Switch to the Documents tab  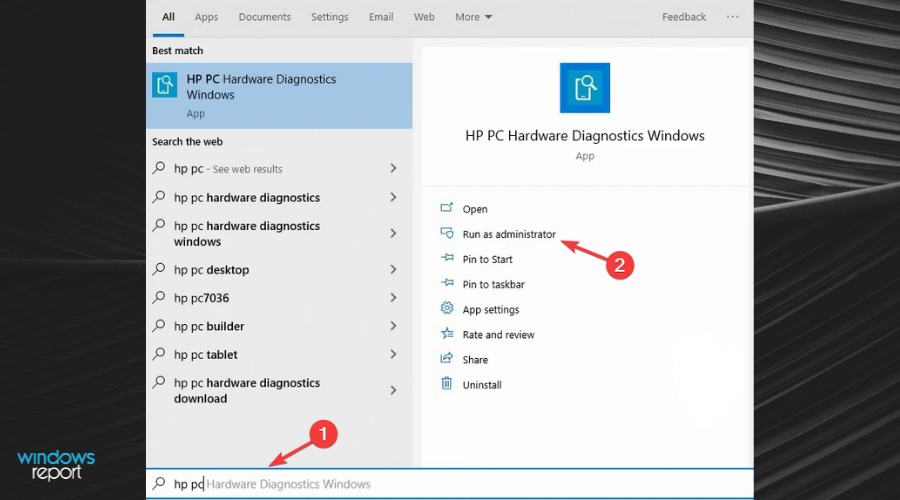265,17
